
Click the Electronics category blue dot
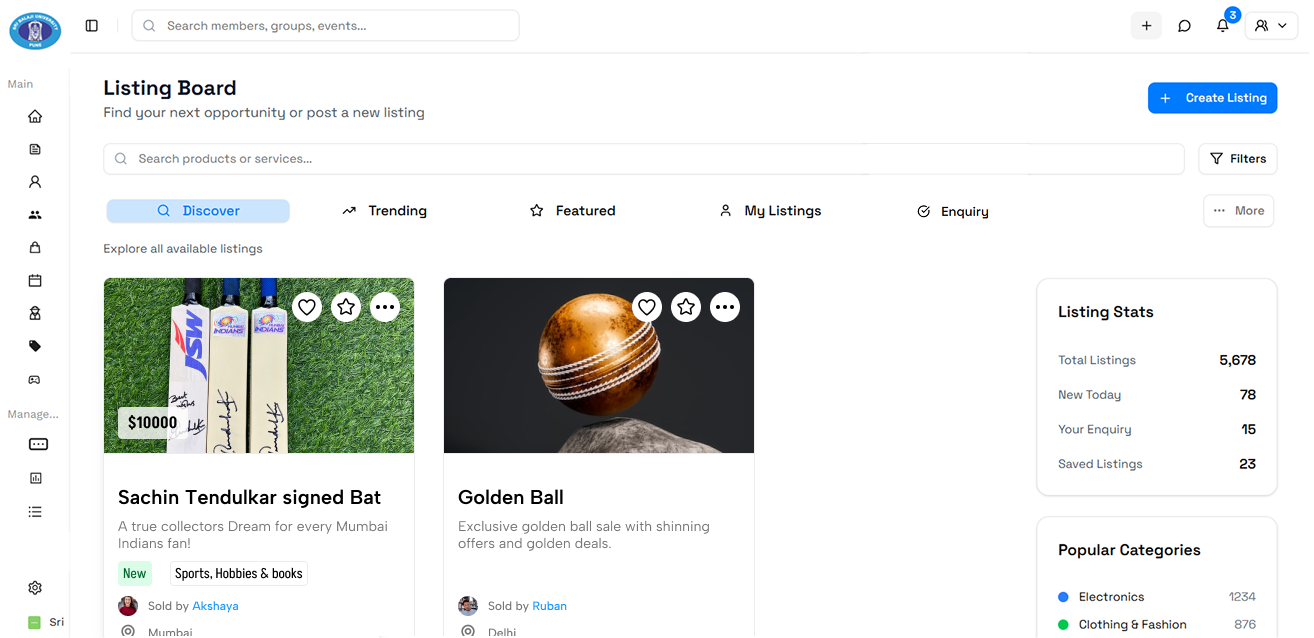pos(1063,597)
